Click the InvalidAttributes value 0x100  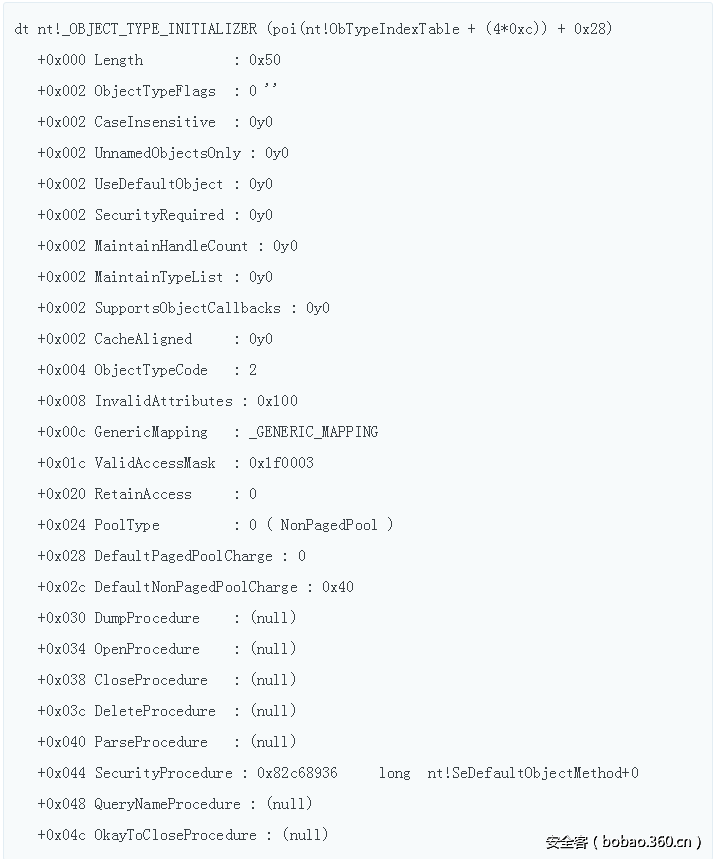click(277, 401)
